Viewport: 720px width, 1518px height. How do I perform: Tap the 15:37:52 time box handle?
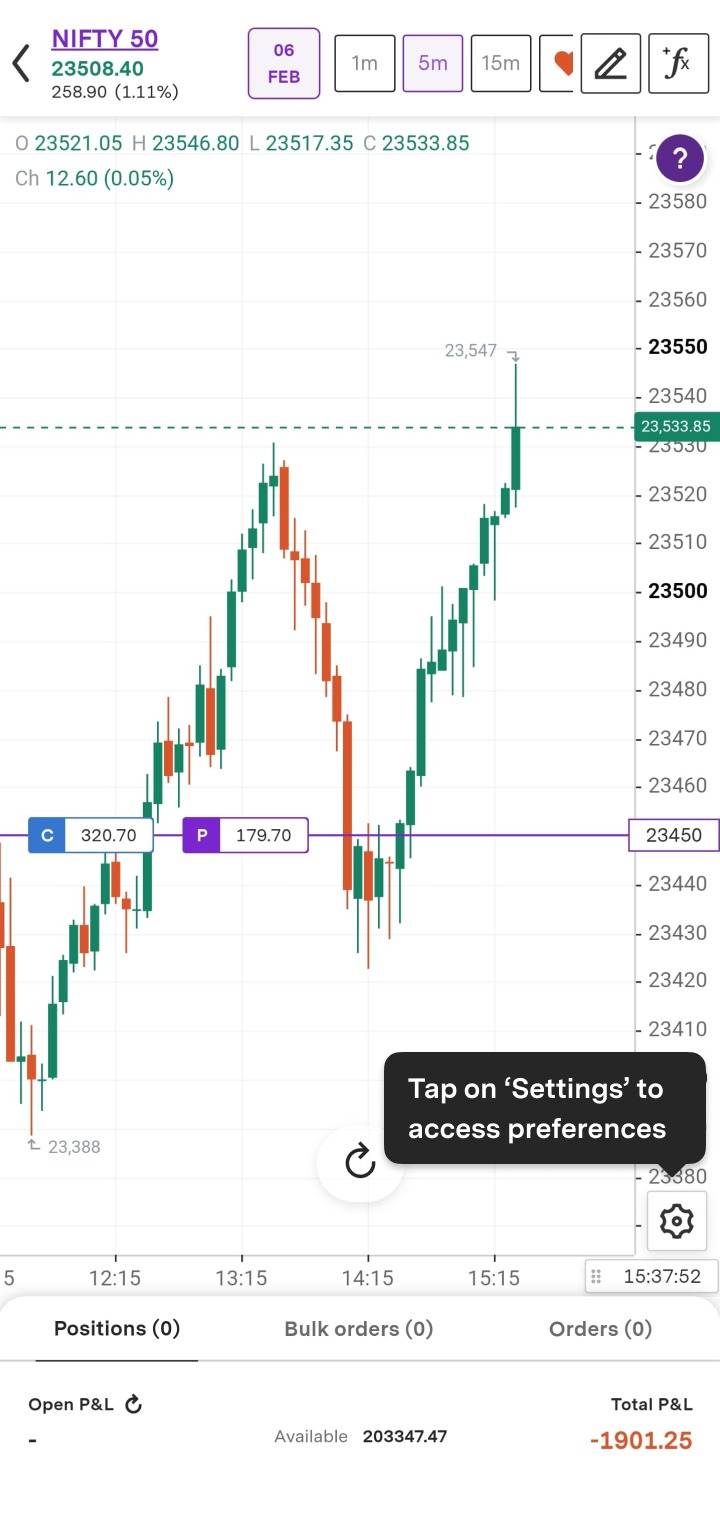596,1277
